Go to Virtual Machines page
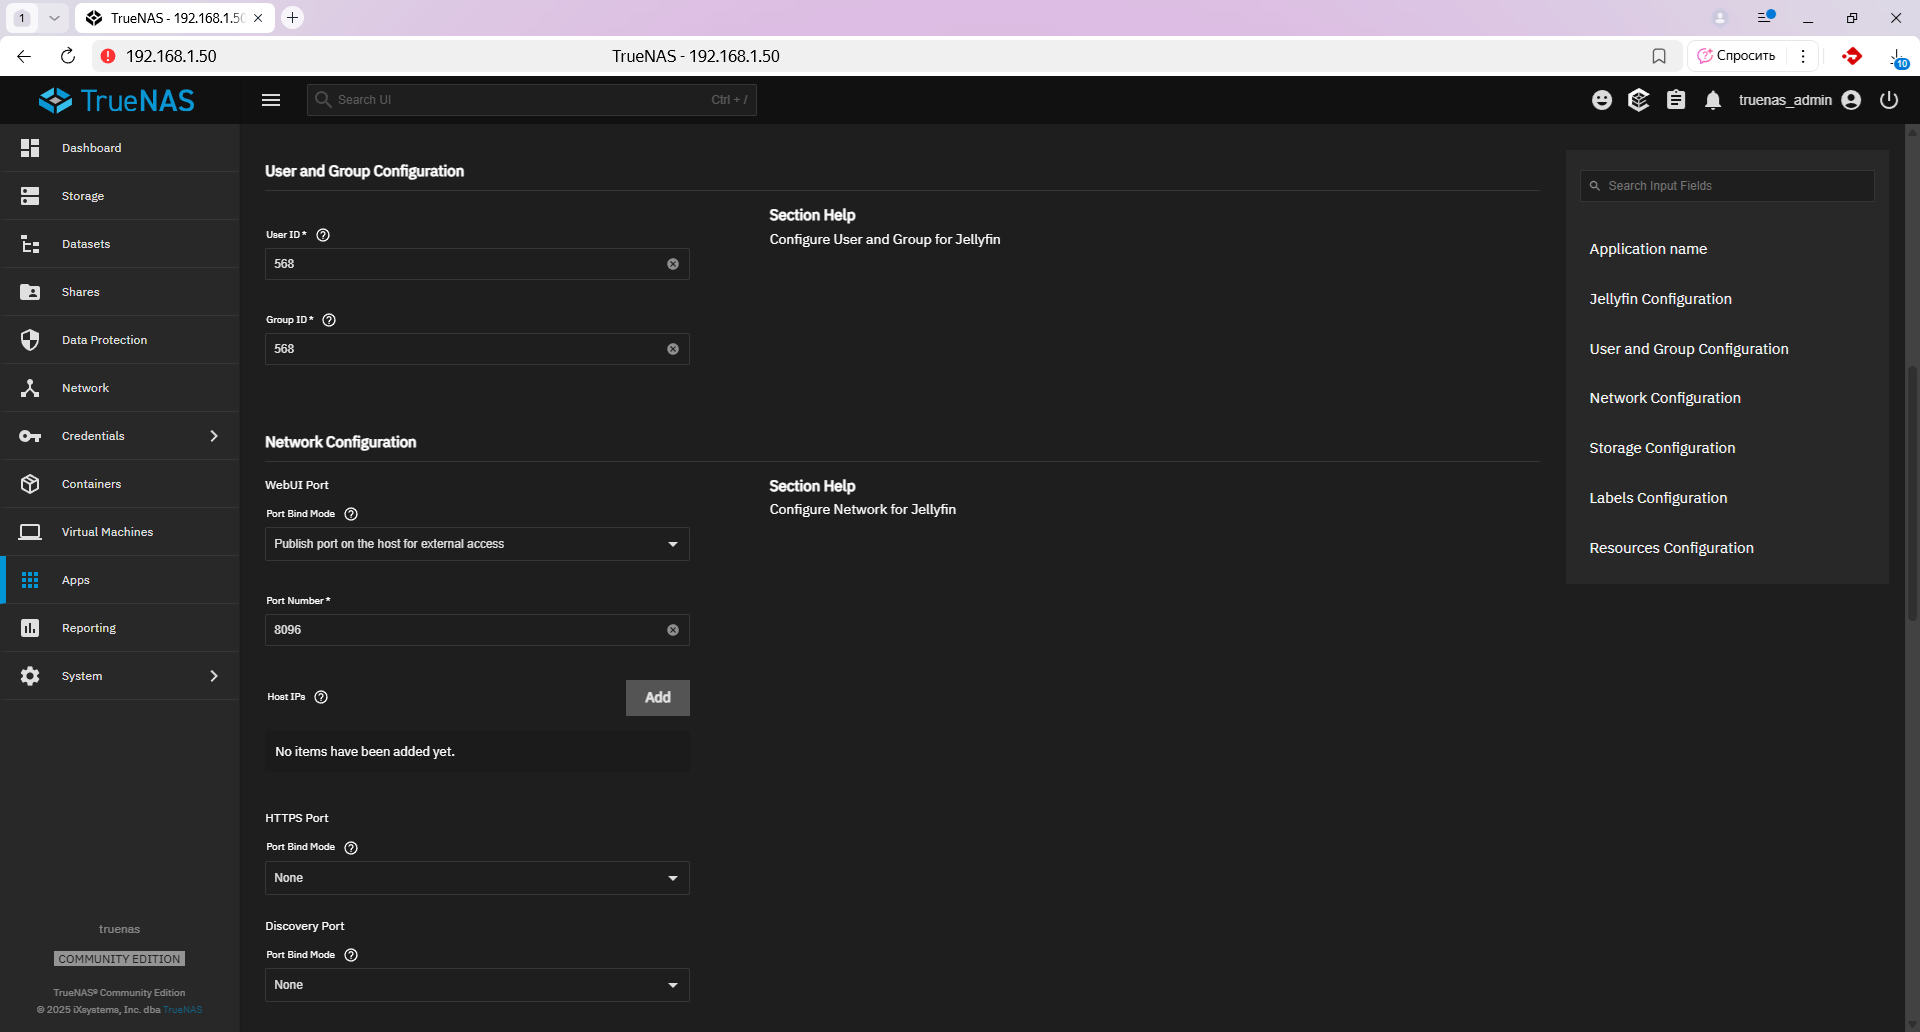1920x1032 pixels. (x=107, y=532)
